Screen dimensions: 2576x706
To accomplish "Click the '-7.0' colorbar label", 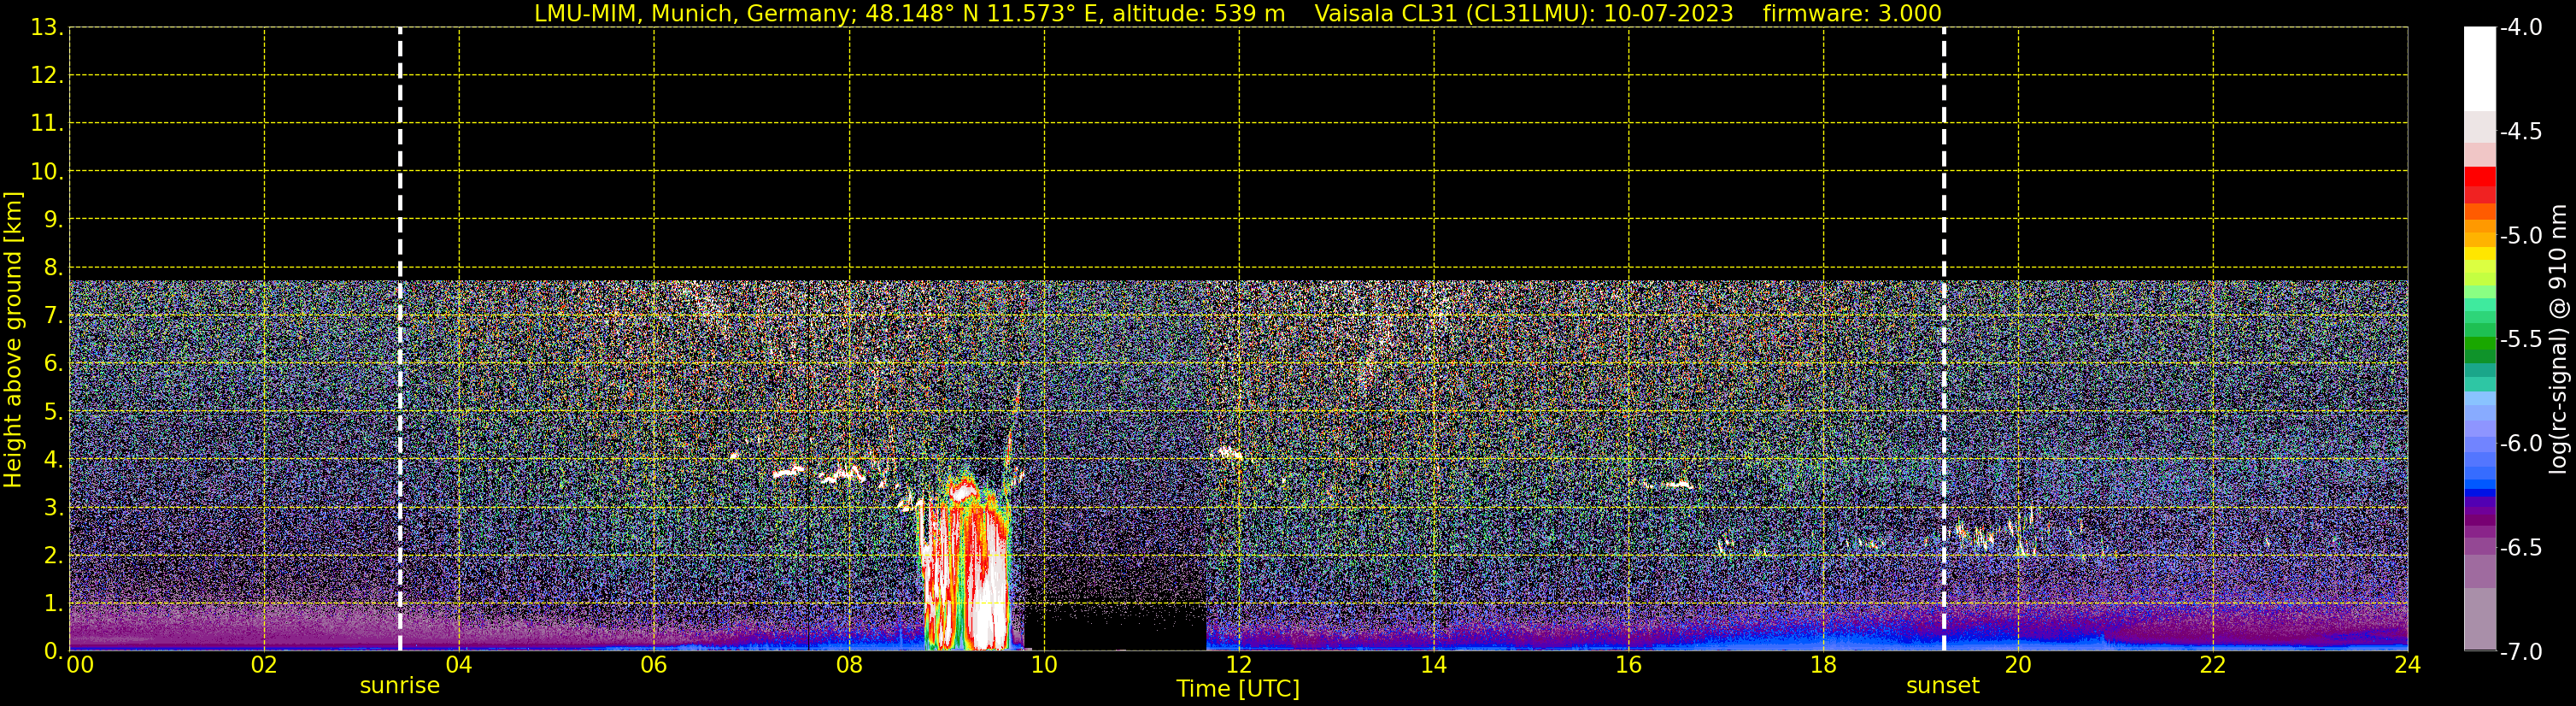I will click(2520, 652).
